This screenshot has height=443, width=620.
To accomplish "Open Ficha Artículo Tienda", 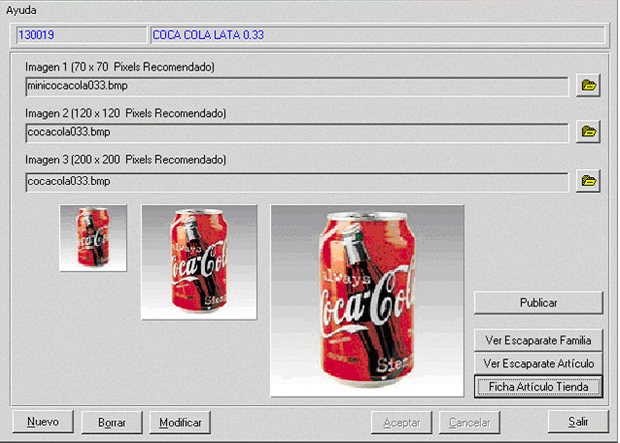I will click(x=538, y=386).
